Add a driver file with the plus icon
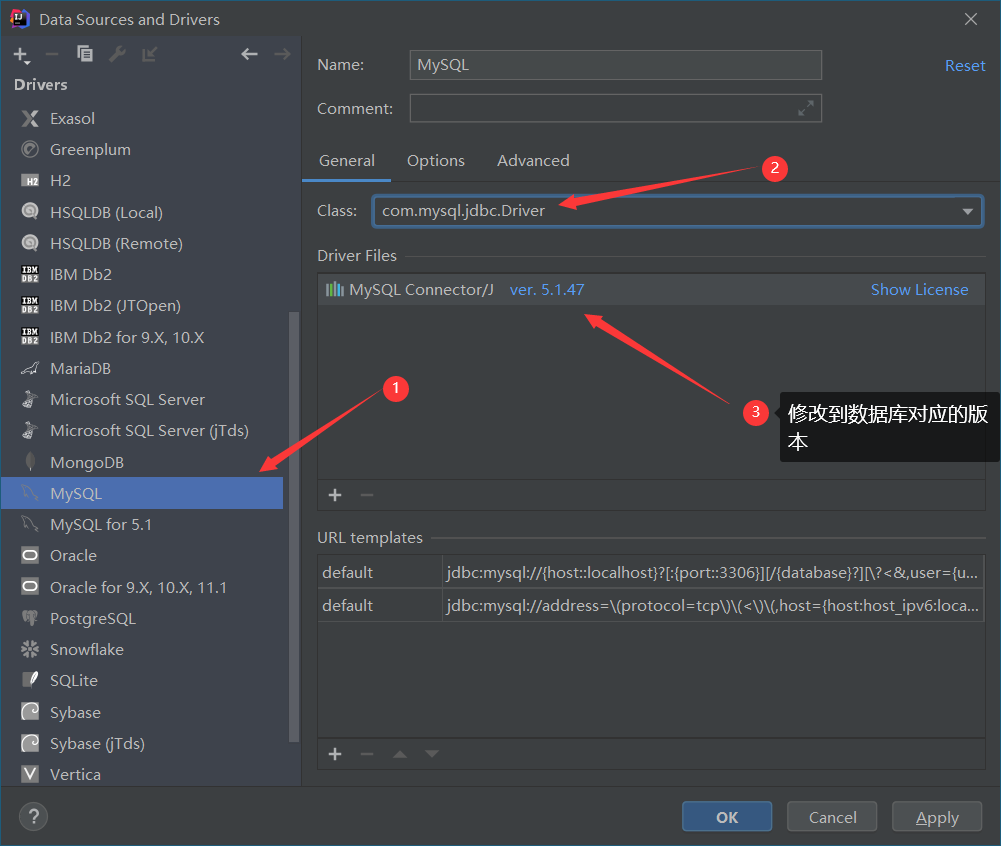Screen dimensions: 1001x846 [335, 495]
